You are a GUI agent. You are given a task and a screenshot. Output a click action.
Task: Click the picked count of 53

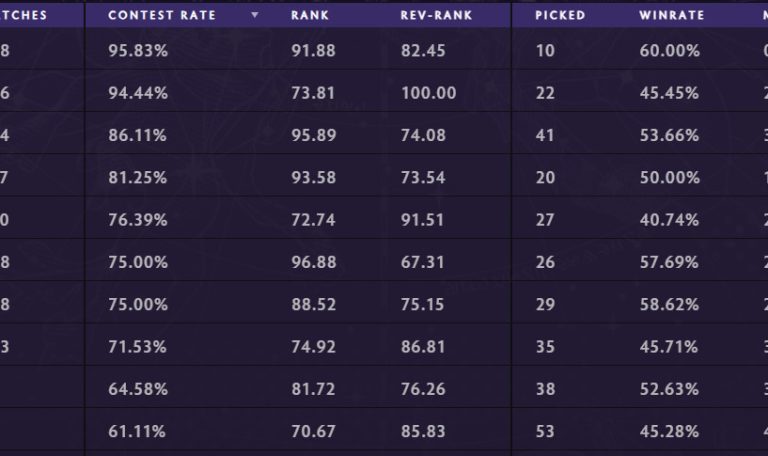(x=545, y=432)
